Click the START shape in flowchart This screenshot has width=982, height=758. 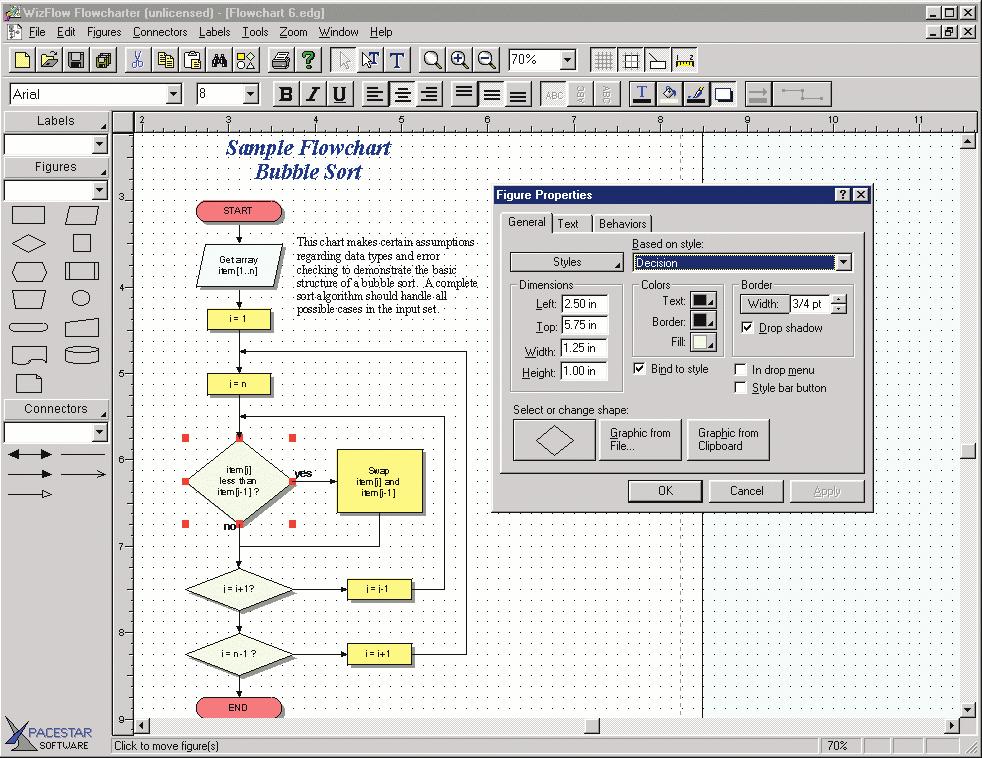pyautogui.click(x=239, y=211)
